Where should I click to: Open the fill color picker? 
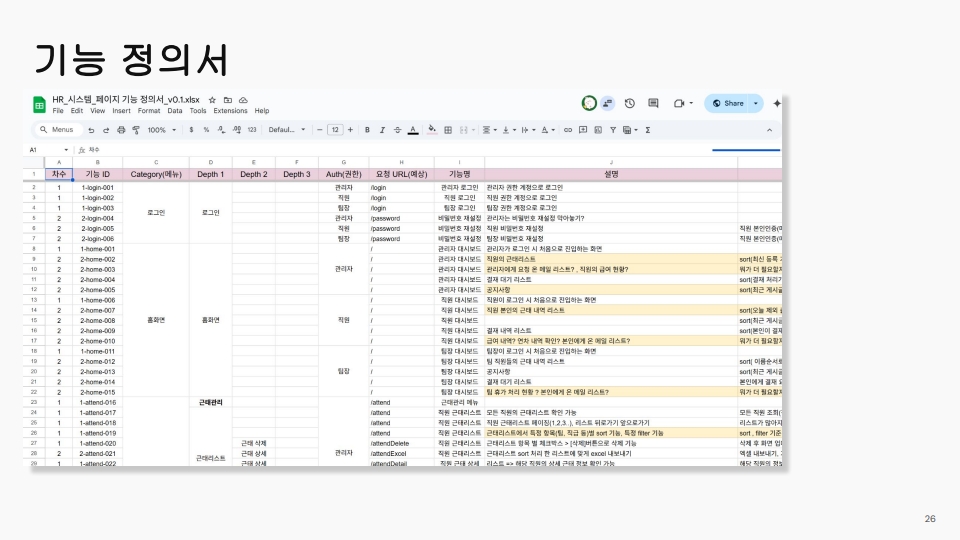coord(432,130)
